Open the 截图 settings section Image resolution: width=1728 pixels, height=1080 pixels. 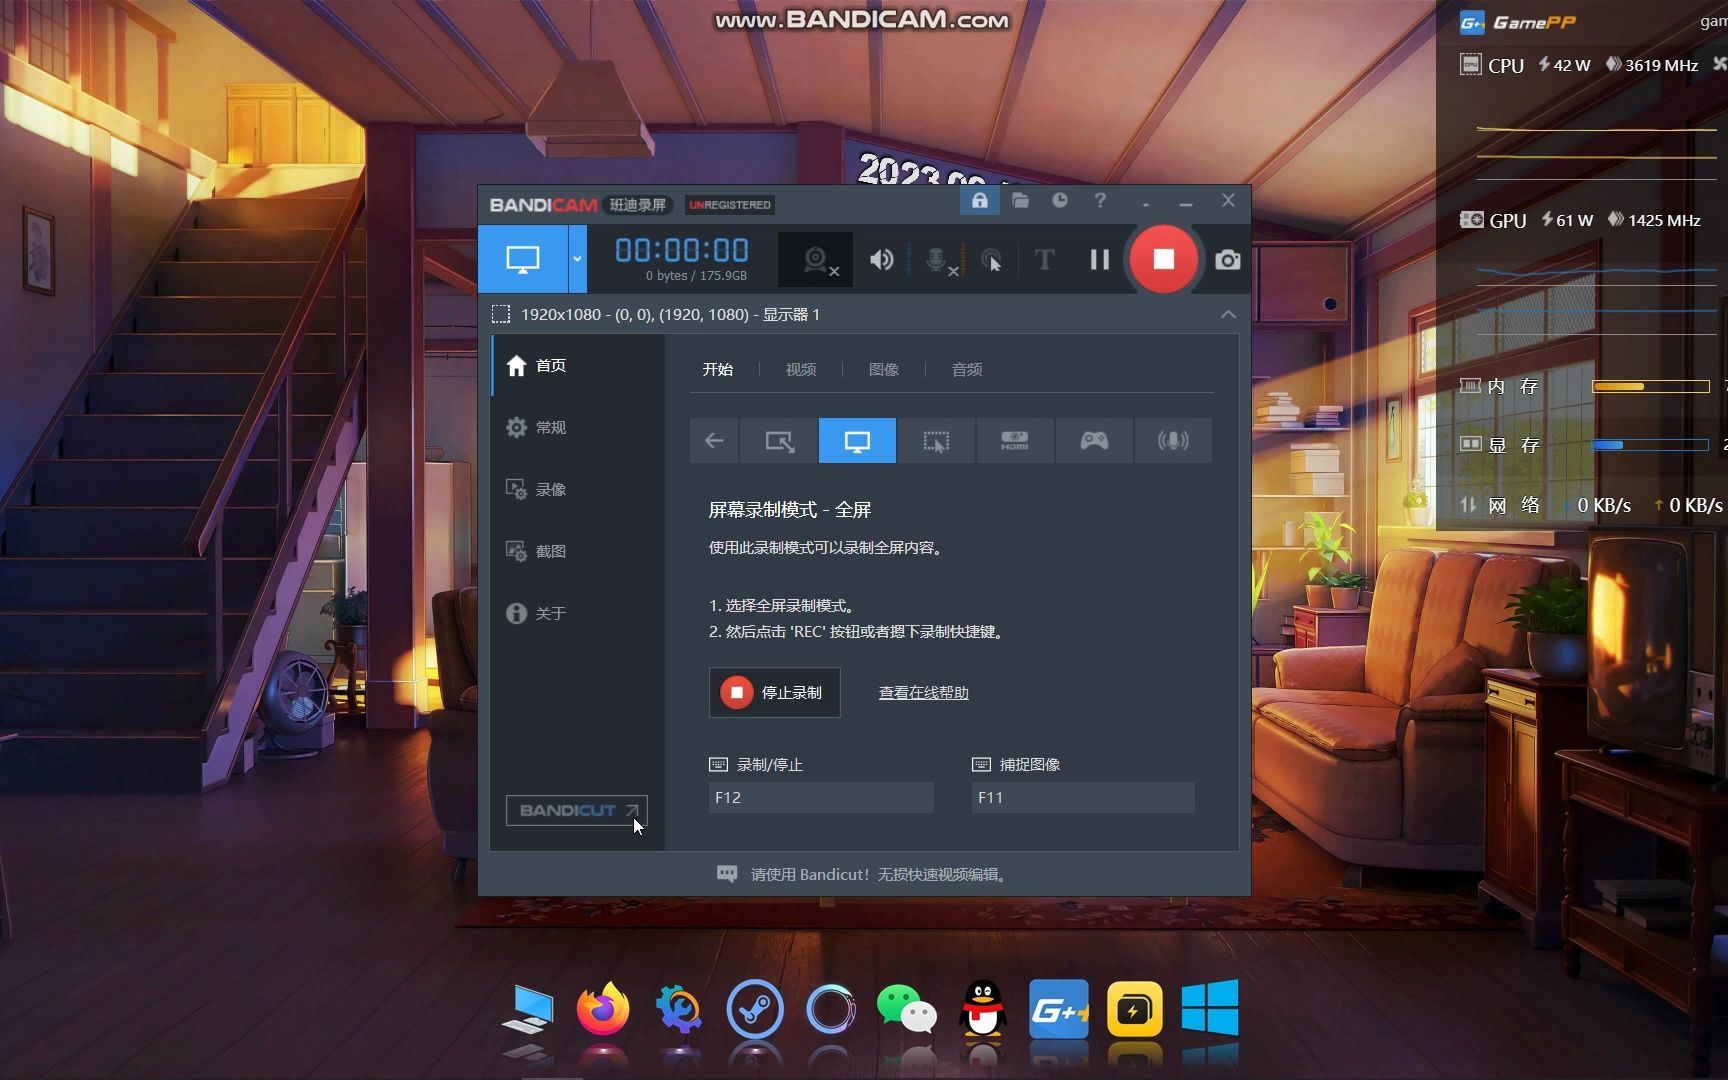(x=578, y=552)
